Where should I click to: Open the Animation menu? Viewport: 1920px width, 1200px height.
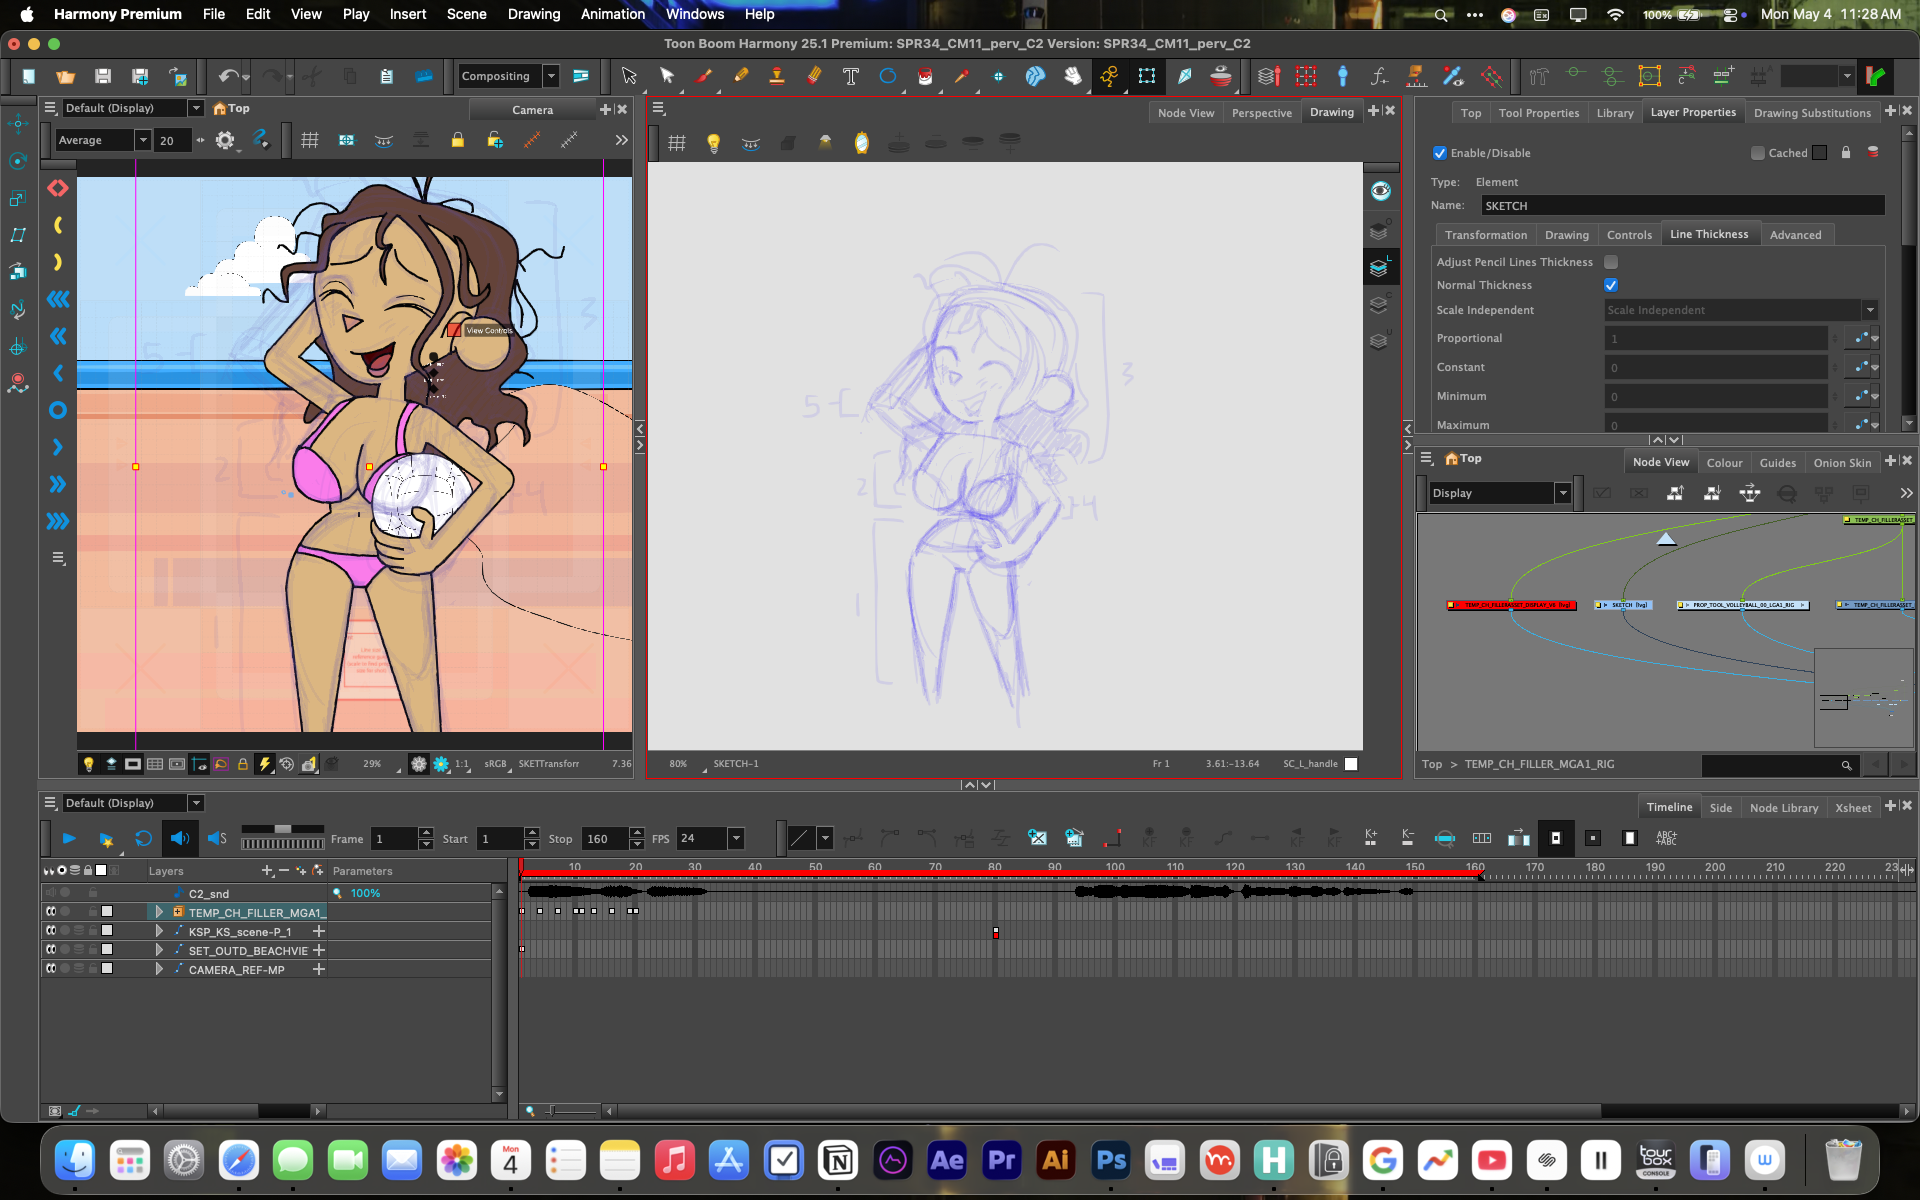[x=612, y=14]
